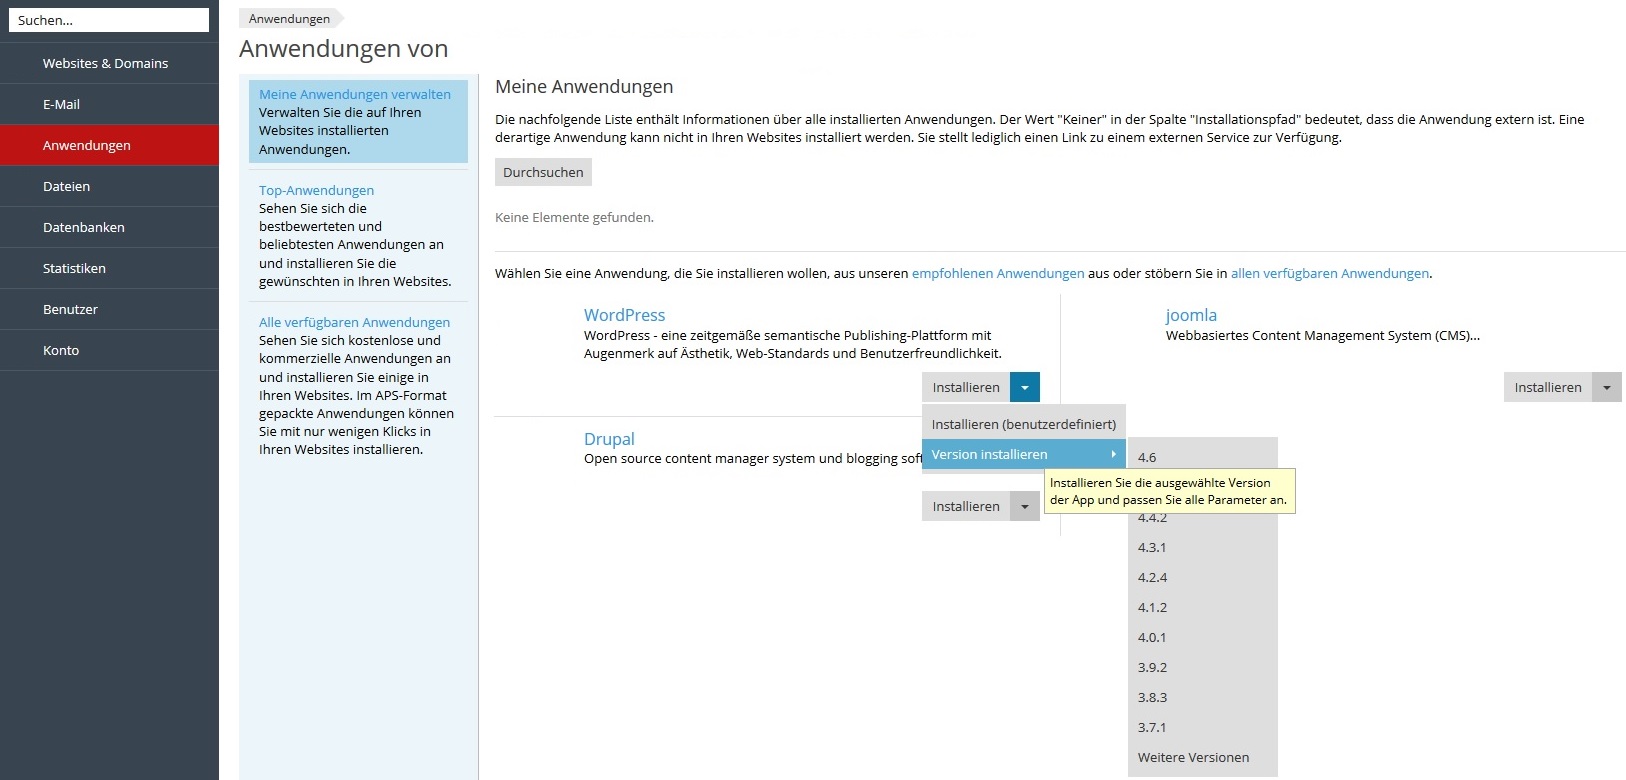The width and height of the screenshot is (1626, 780).
Task: Open the joomla Installieren dropdown arrow
Action: (1607, 387)
